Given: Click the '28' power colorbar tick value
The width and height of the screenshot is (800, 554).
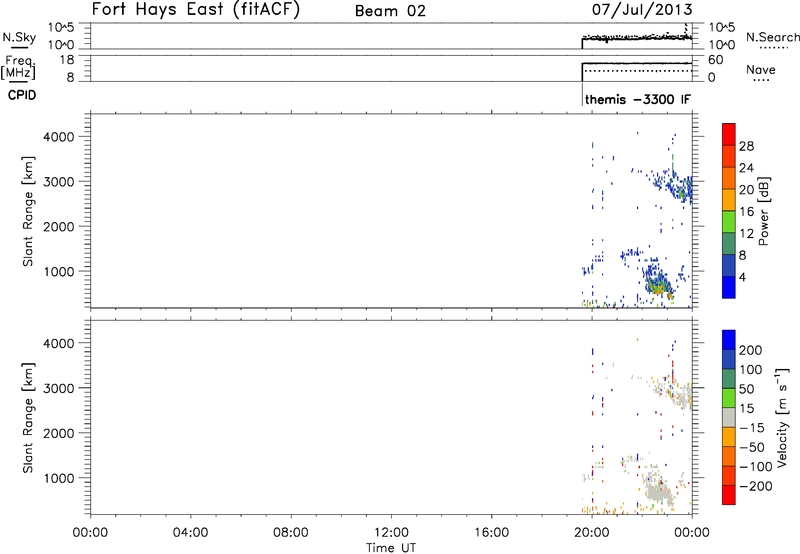Looking at the screenshot, I should pyautogui.click(x=746, y=146).
